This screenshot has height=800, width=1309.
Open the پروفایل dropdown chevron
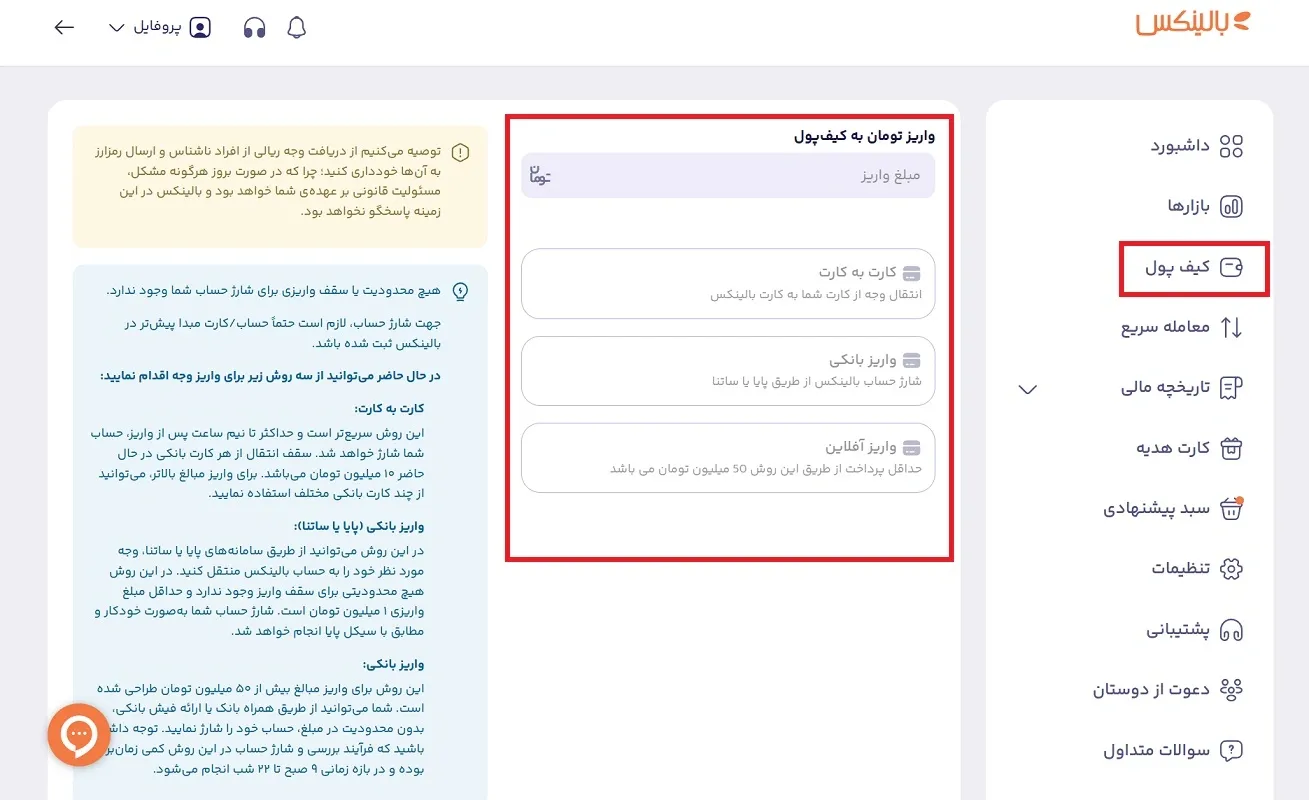(x=115, y=28)
